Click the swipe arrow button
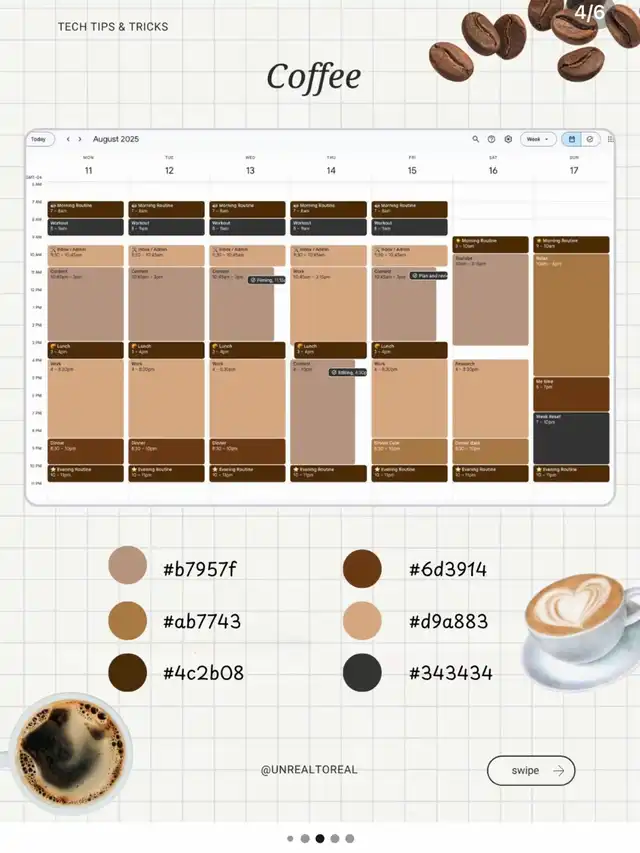 [x=531, y=770]
